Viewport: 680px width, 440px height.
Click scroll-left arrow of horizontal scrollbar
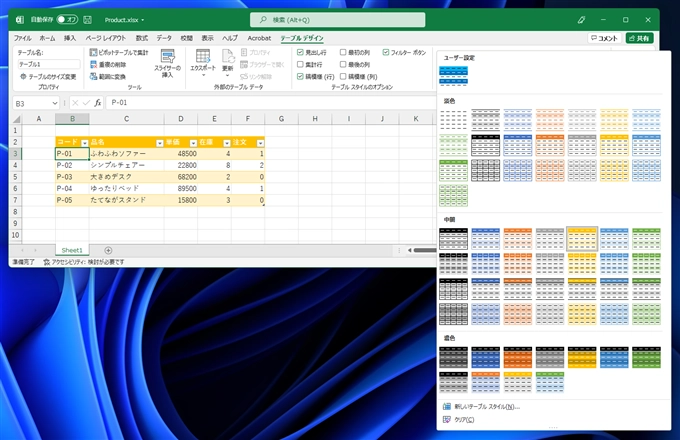pos(409,250)
